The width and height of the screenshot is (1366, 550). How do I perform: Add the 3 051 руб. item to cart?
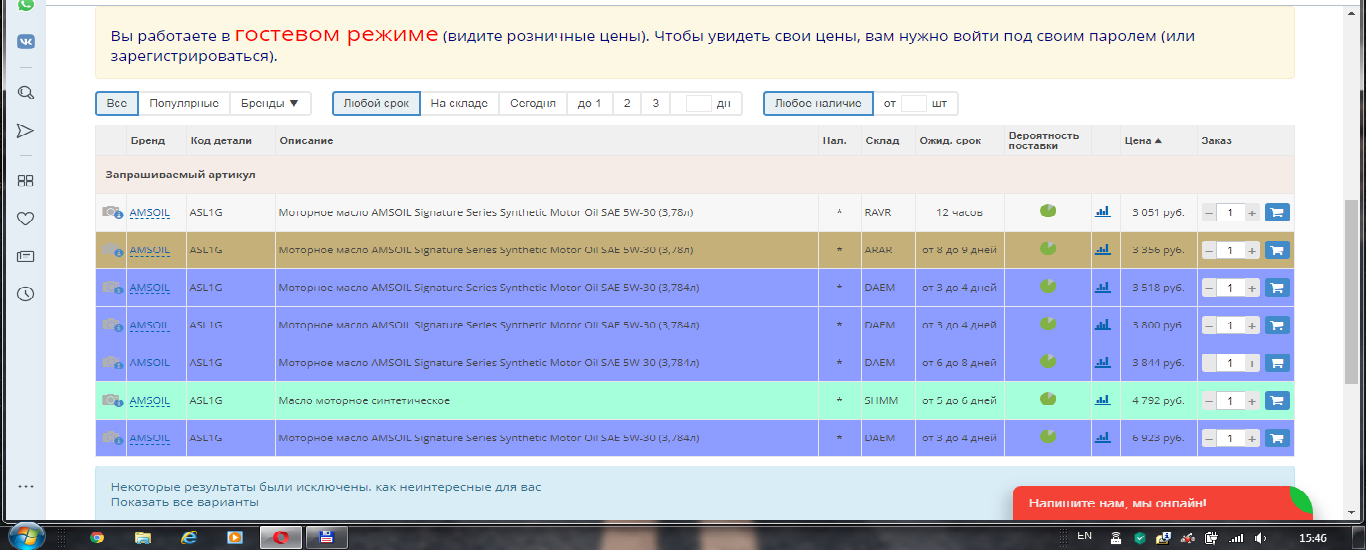[1277, 212]
